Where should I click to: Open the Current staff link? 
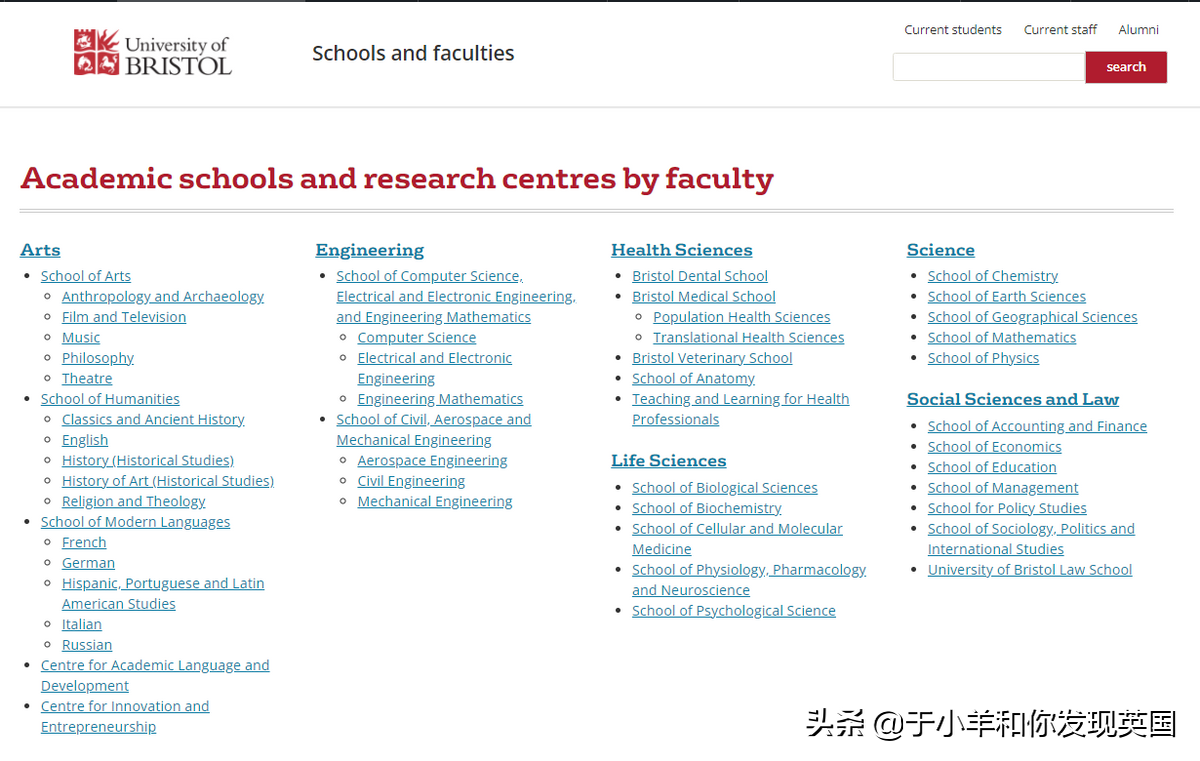pyautogui.click(x=1060, y=30)
